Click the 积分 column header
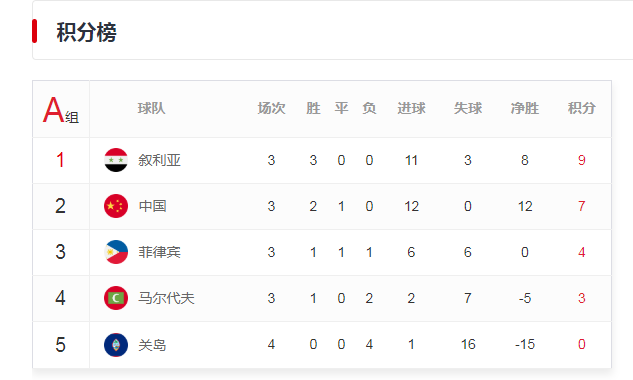This screenshot has width=633, height=380. [581, 108]
